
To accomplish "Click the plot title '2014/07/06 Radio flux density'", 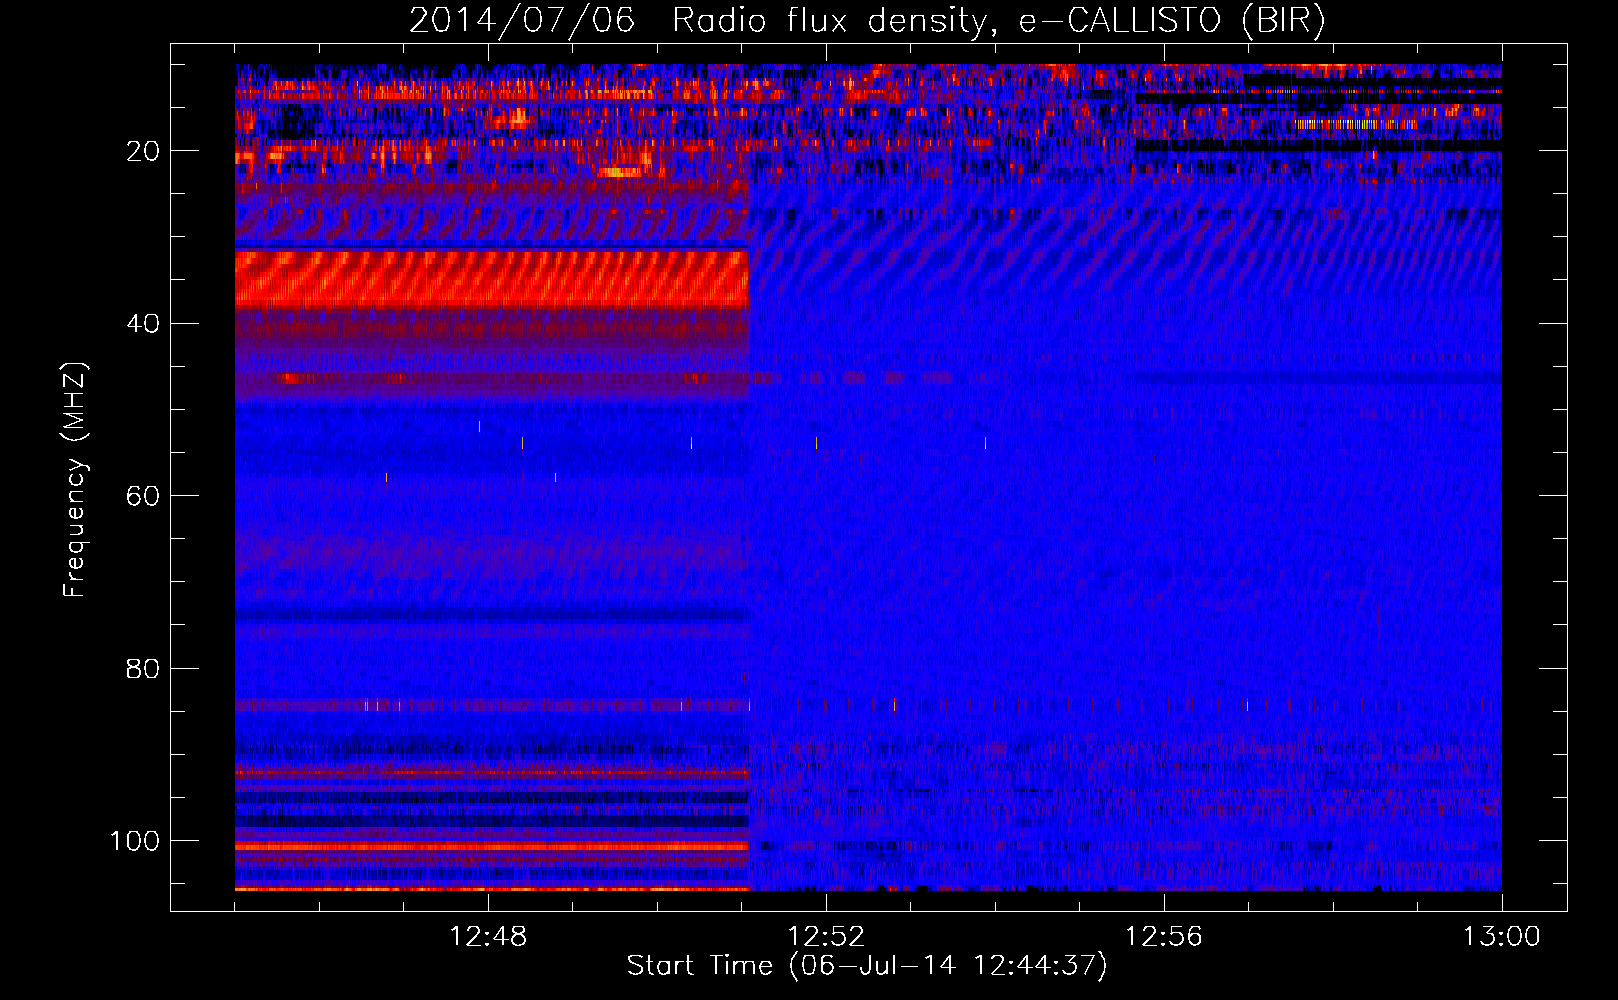I will [x=868, y=20].
